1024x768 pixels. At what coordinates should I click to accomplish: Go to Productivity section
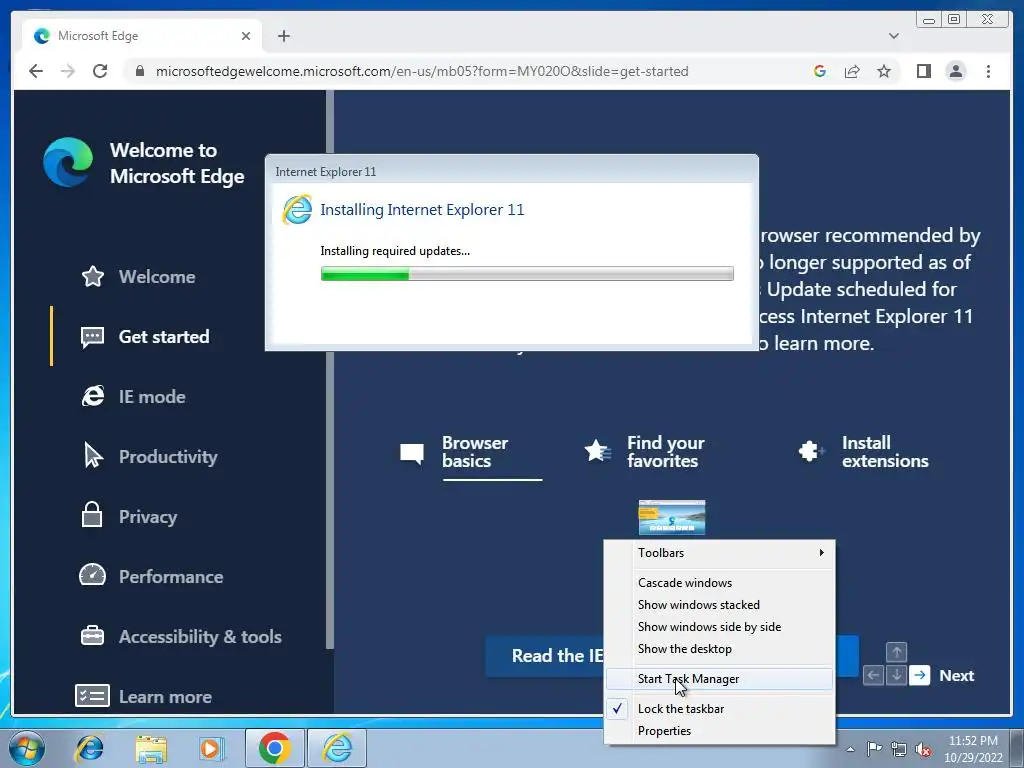point(168,456)
